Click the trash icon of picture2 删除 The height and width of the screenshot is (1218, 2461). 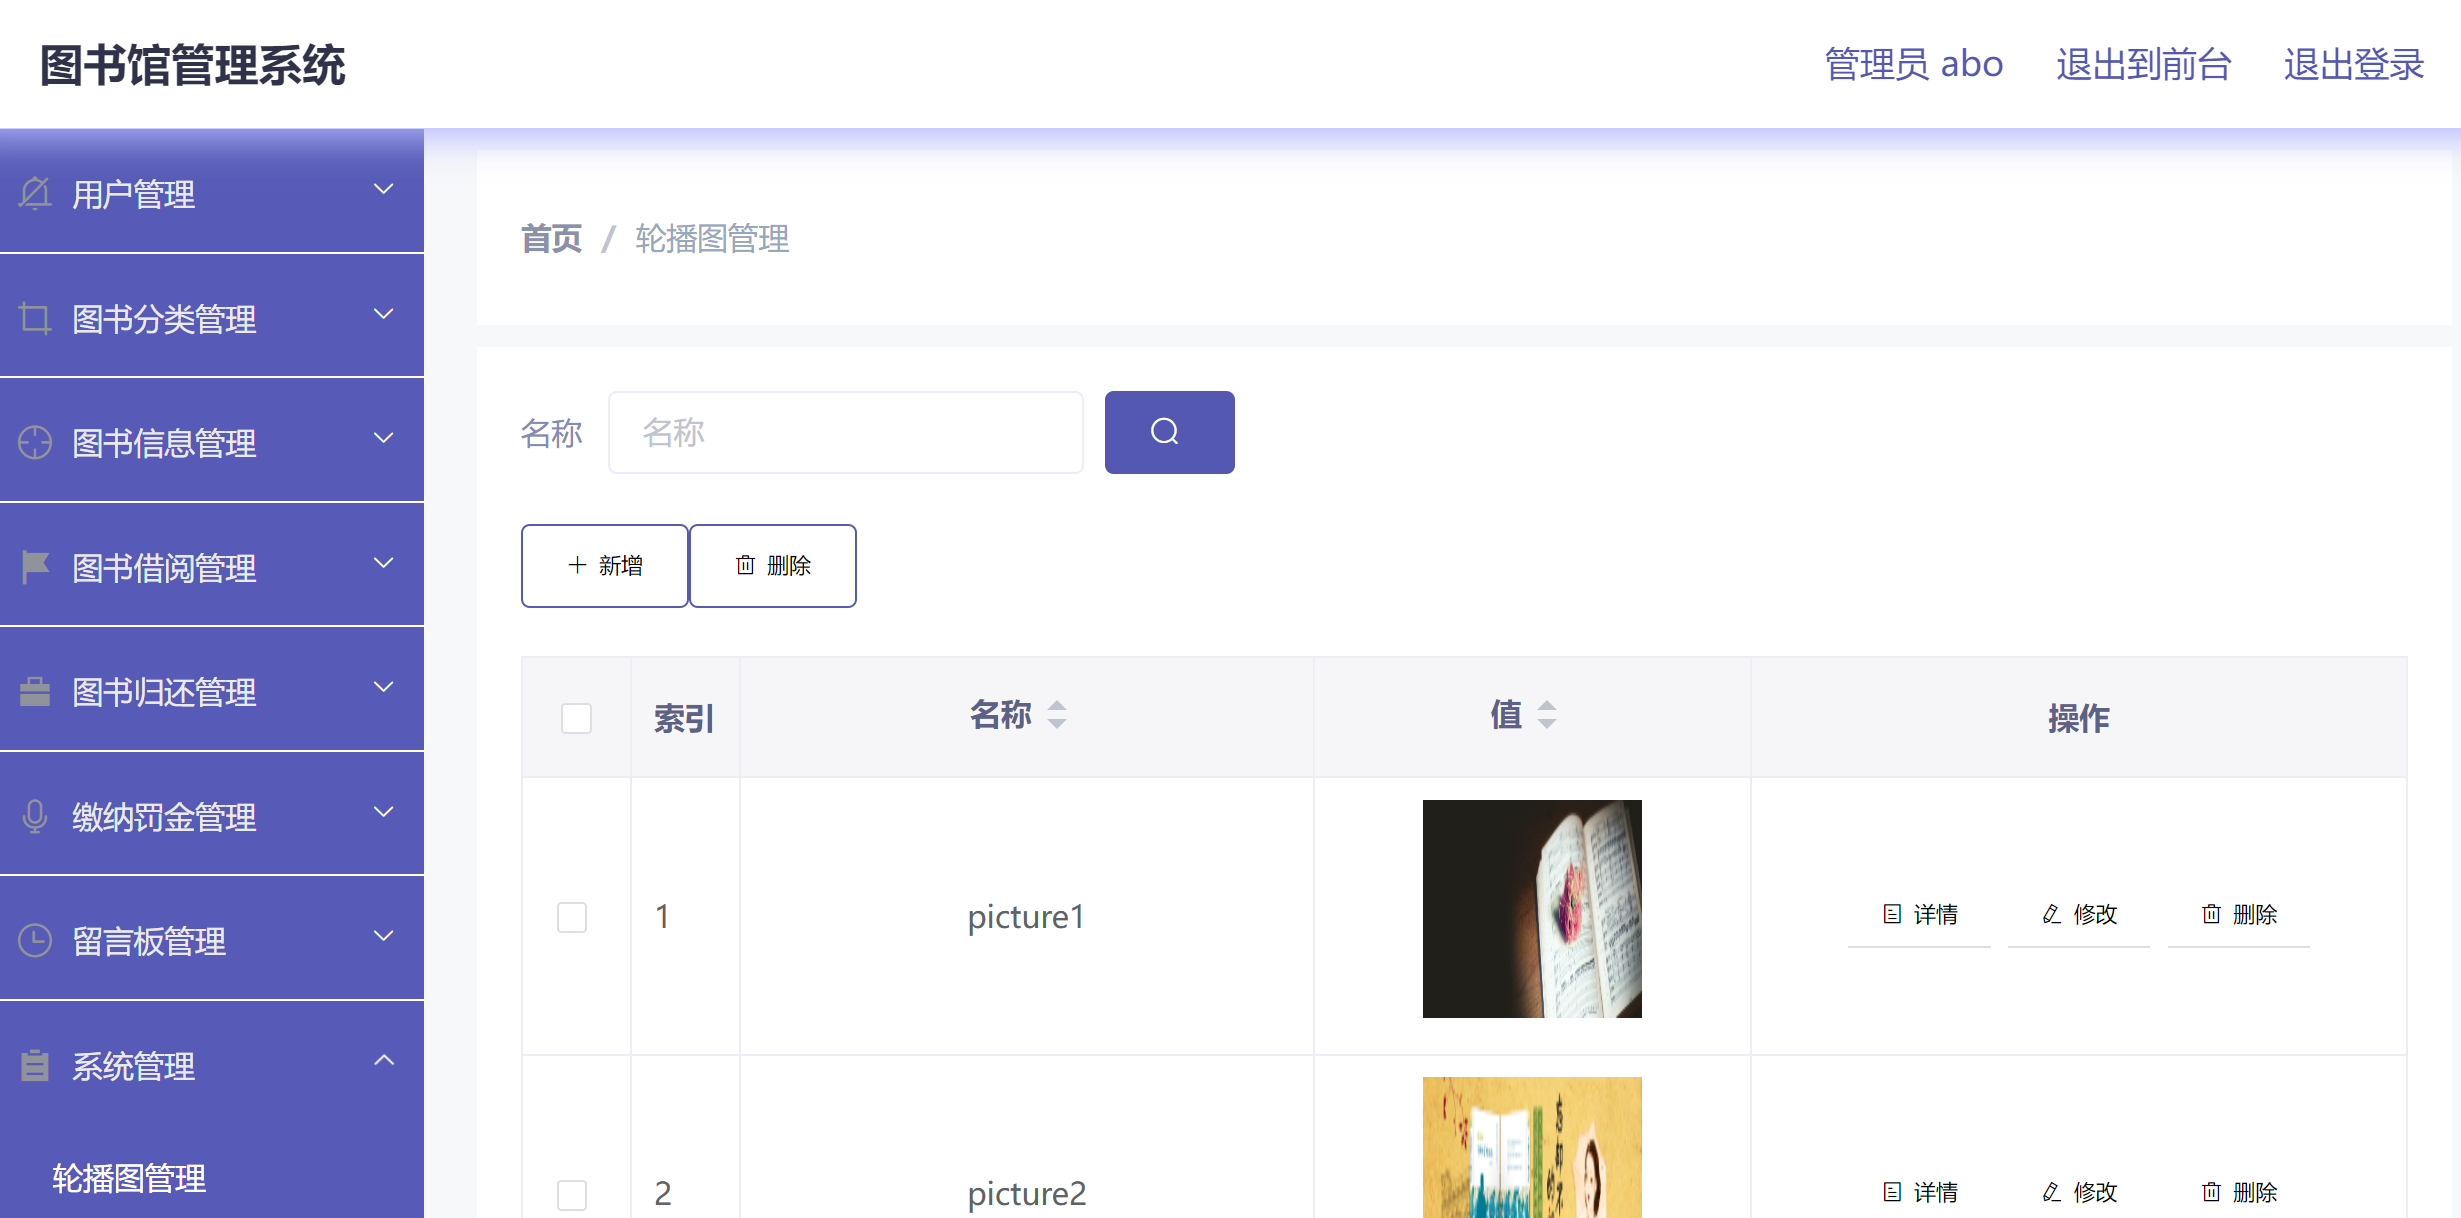(2211, 1192)
